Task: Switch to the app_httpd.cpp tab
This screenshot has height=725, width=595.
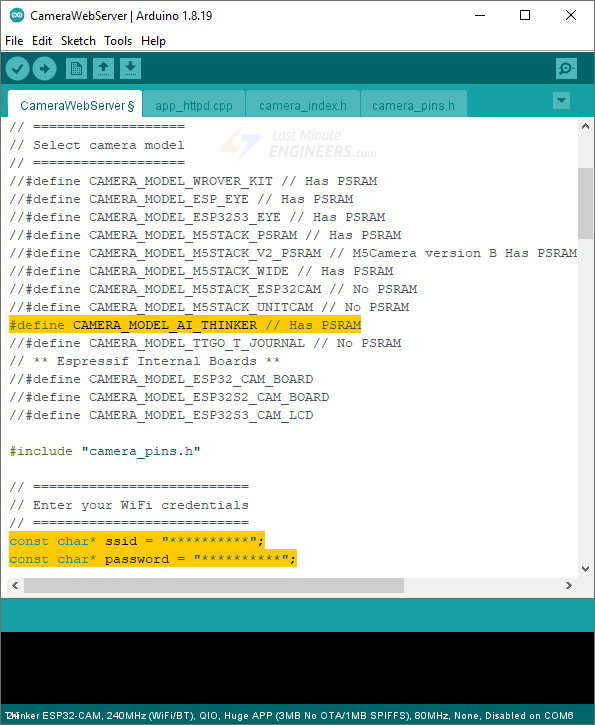Action: [x=194, y=106]
